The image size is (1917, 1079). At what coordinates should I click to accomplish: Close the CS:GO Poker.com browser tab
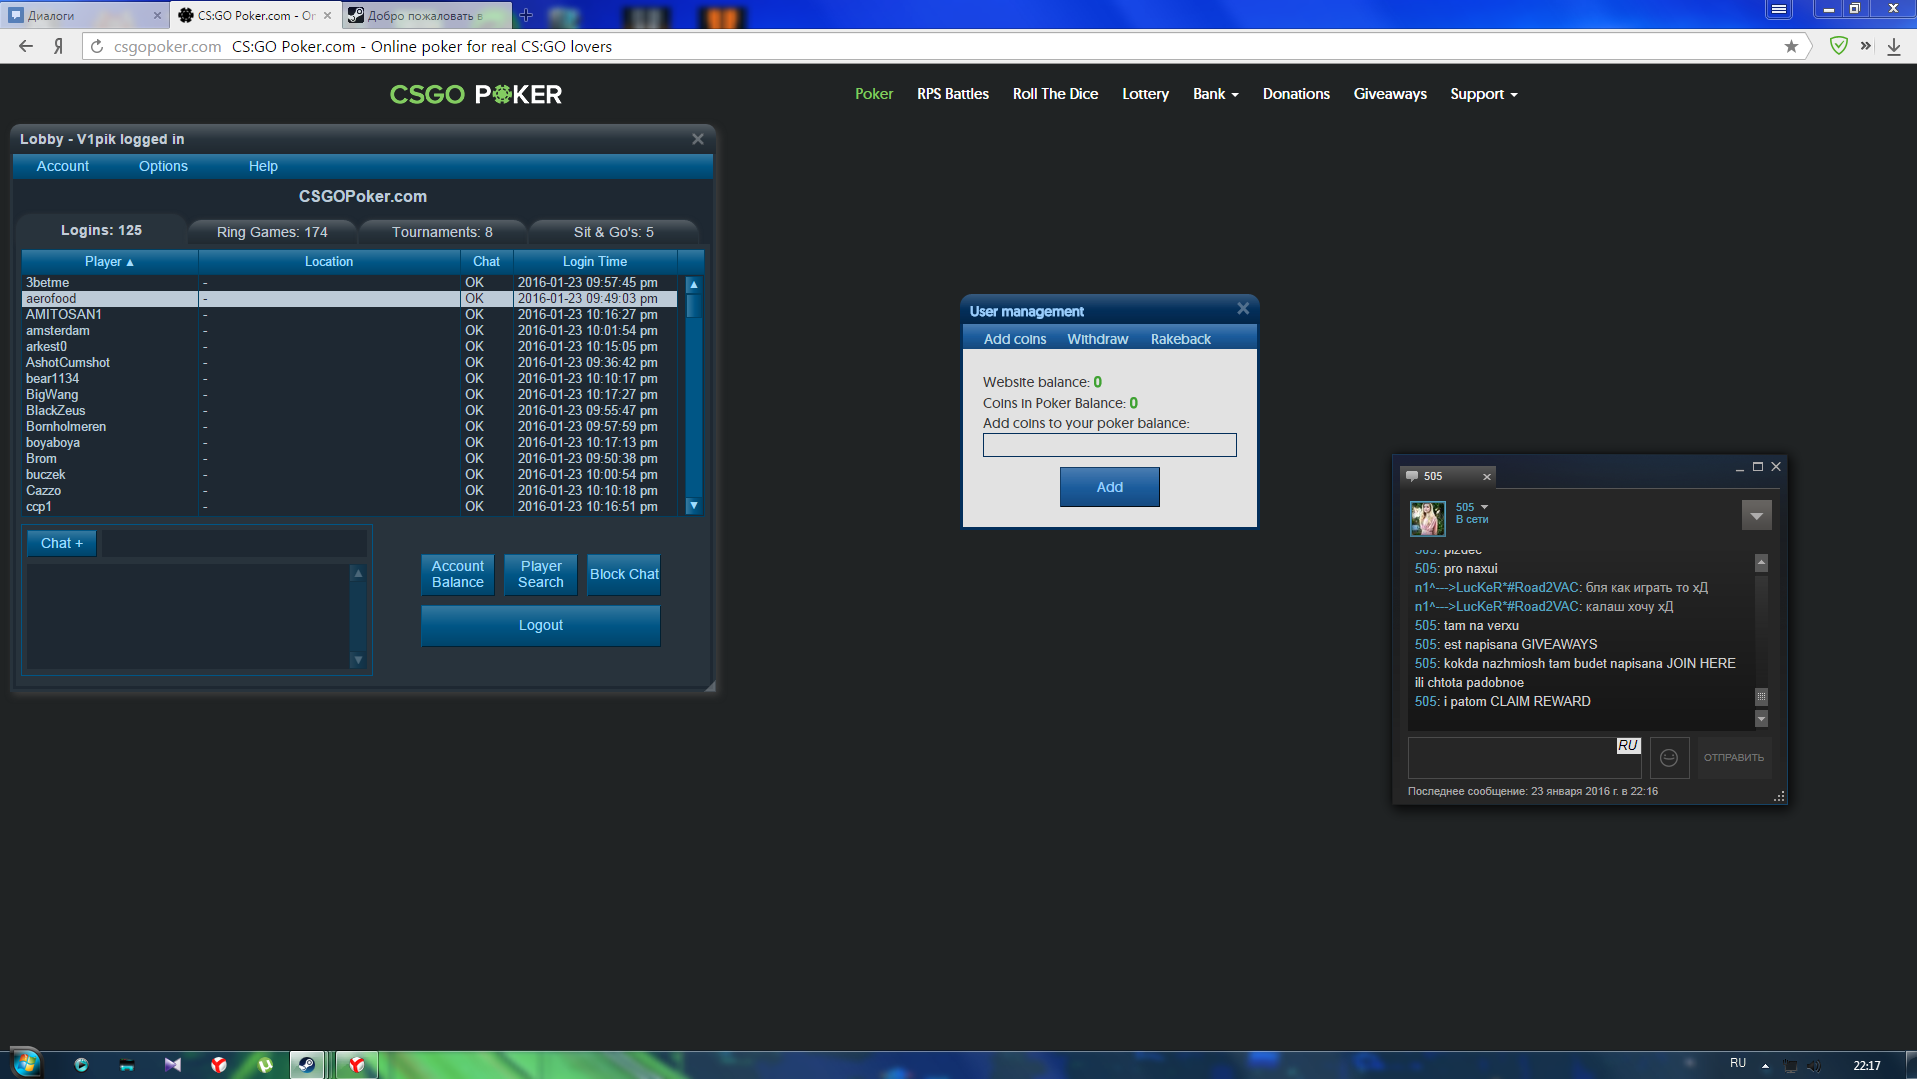click(327, 15)
